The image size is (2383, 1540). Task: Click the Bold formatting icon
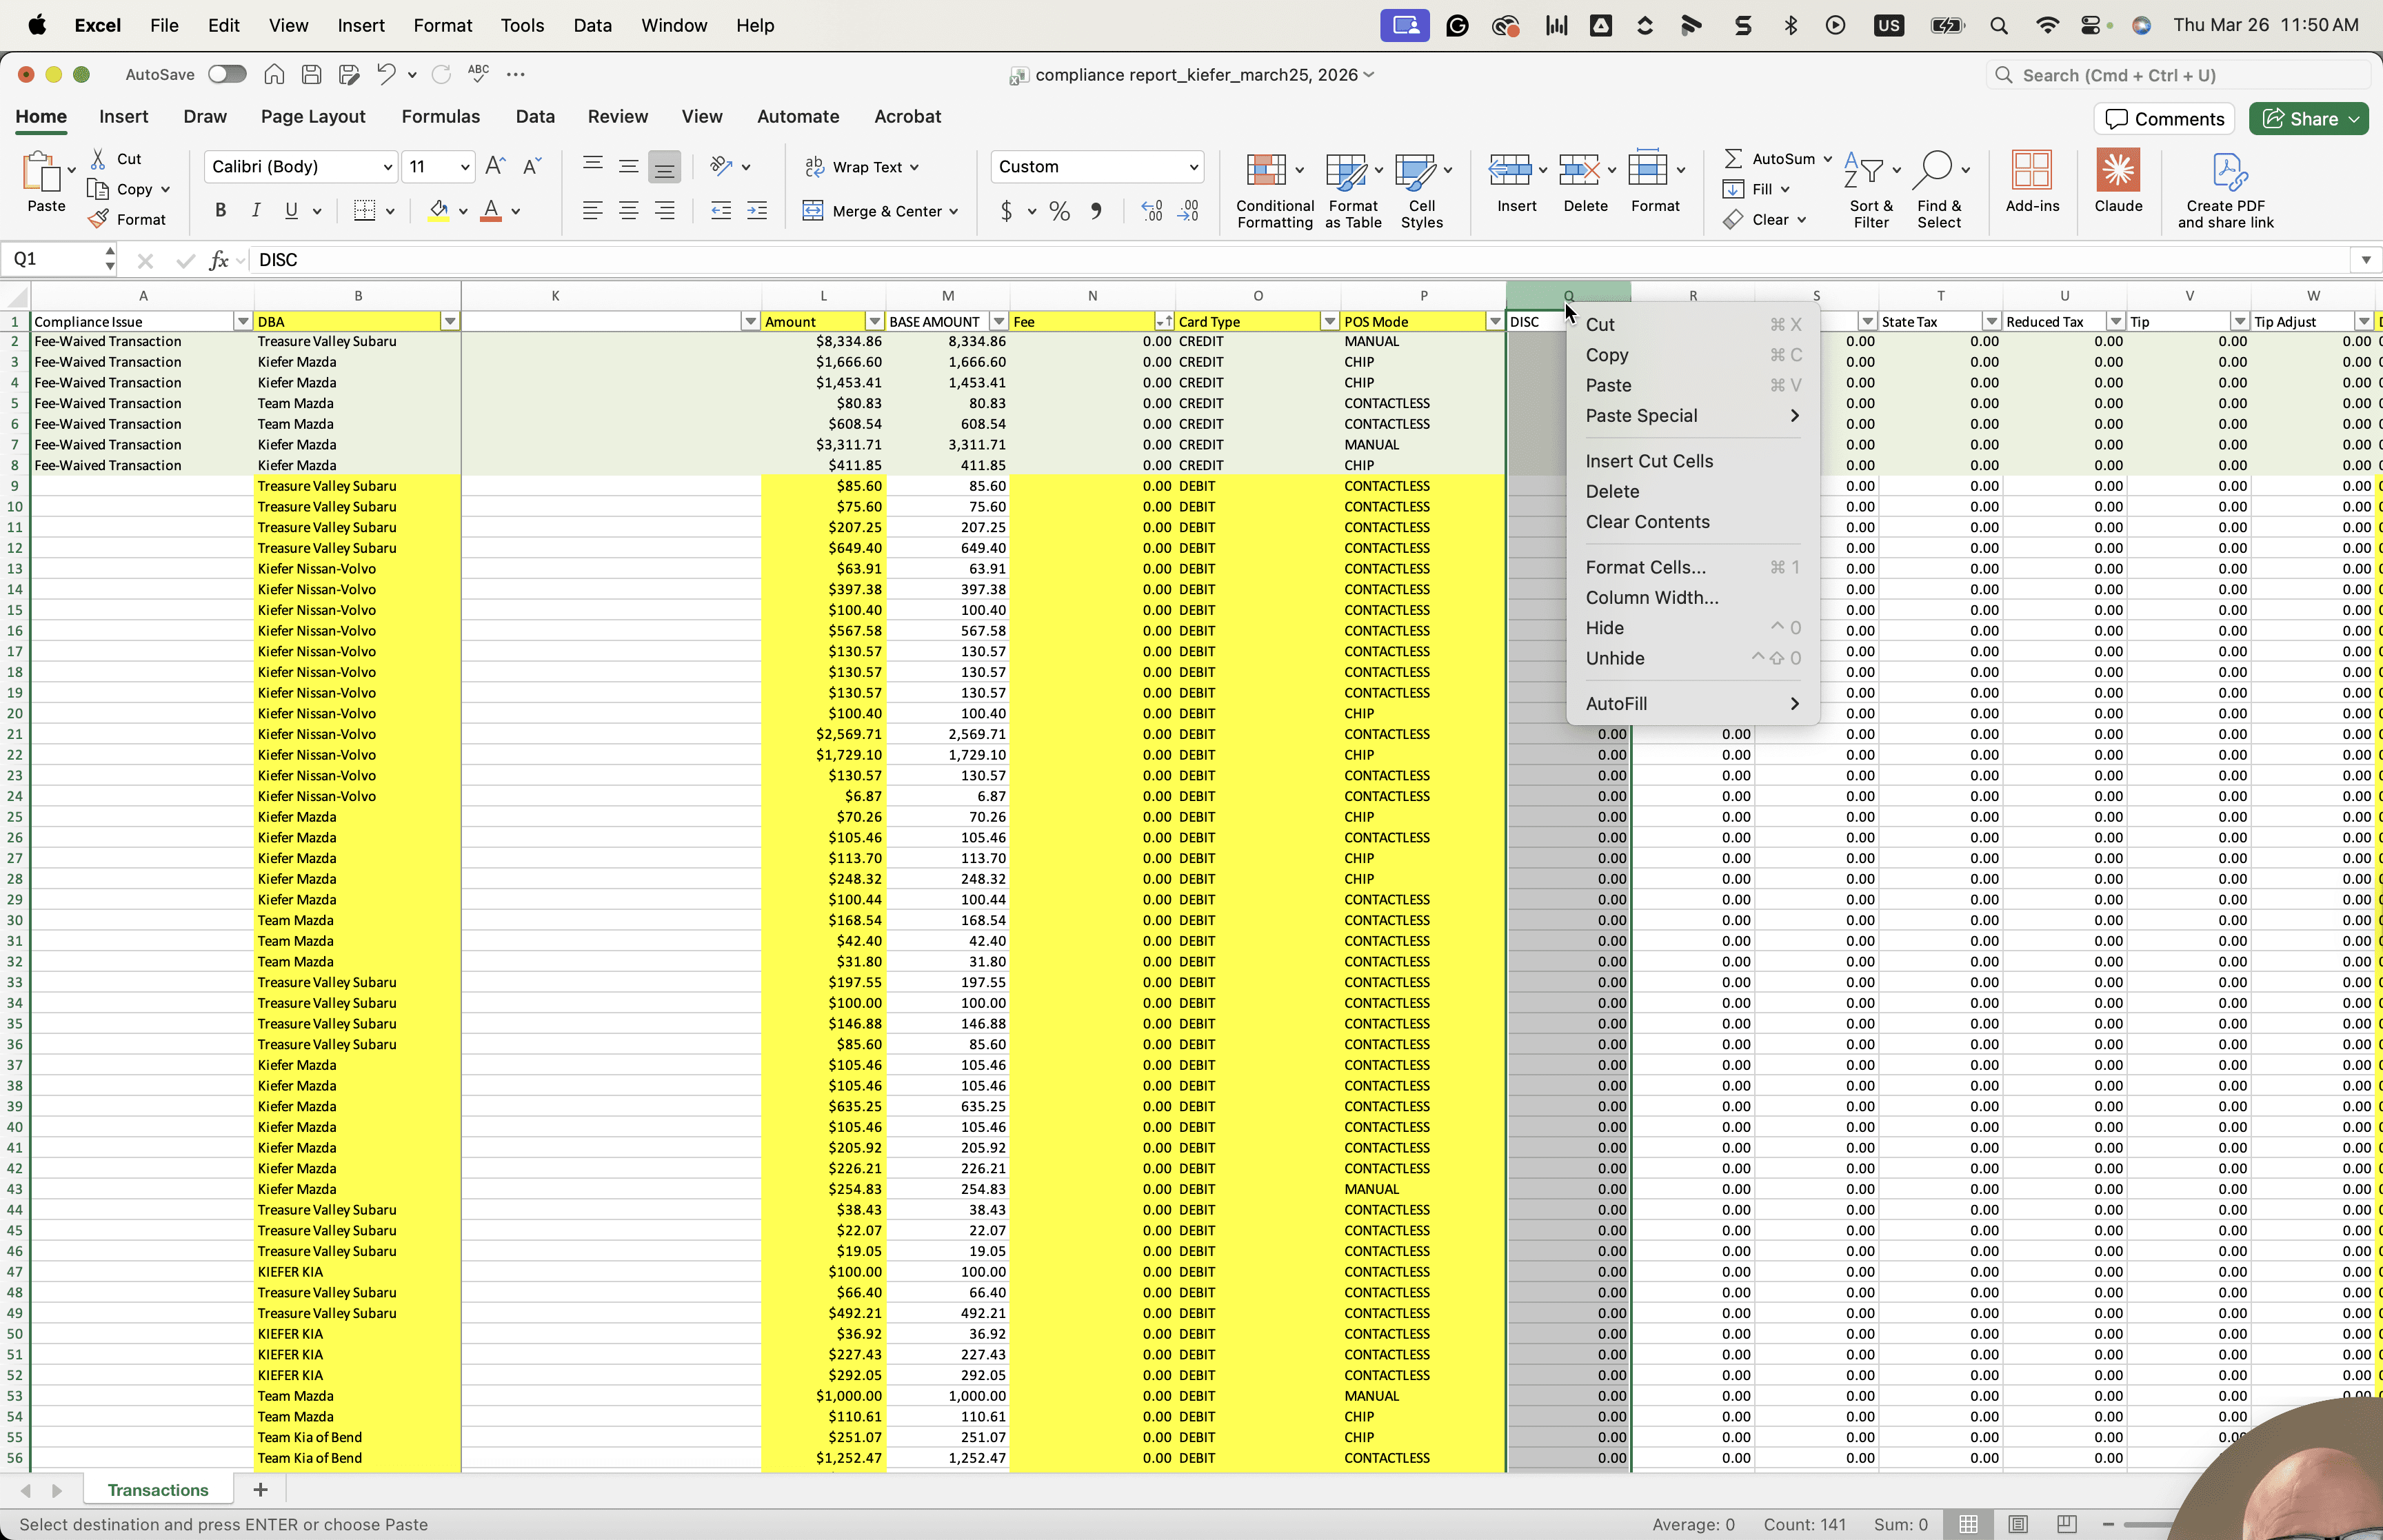click(220, 210)
